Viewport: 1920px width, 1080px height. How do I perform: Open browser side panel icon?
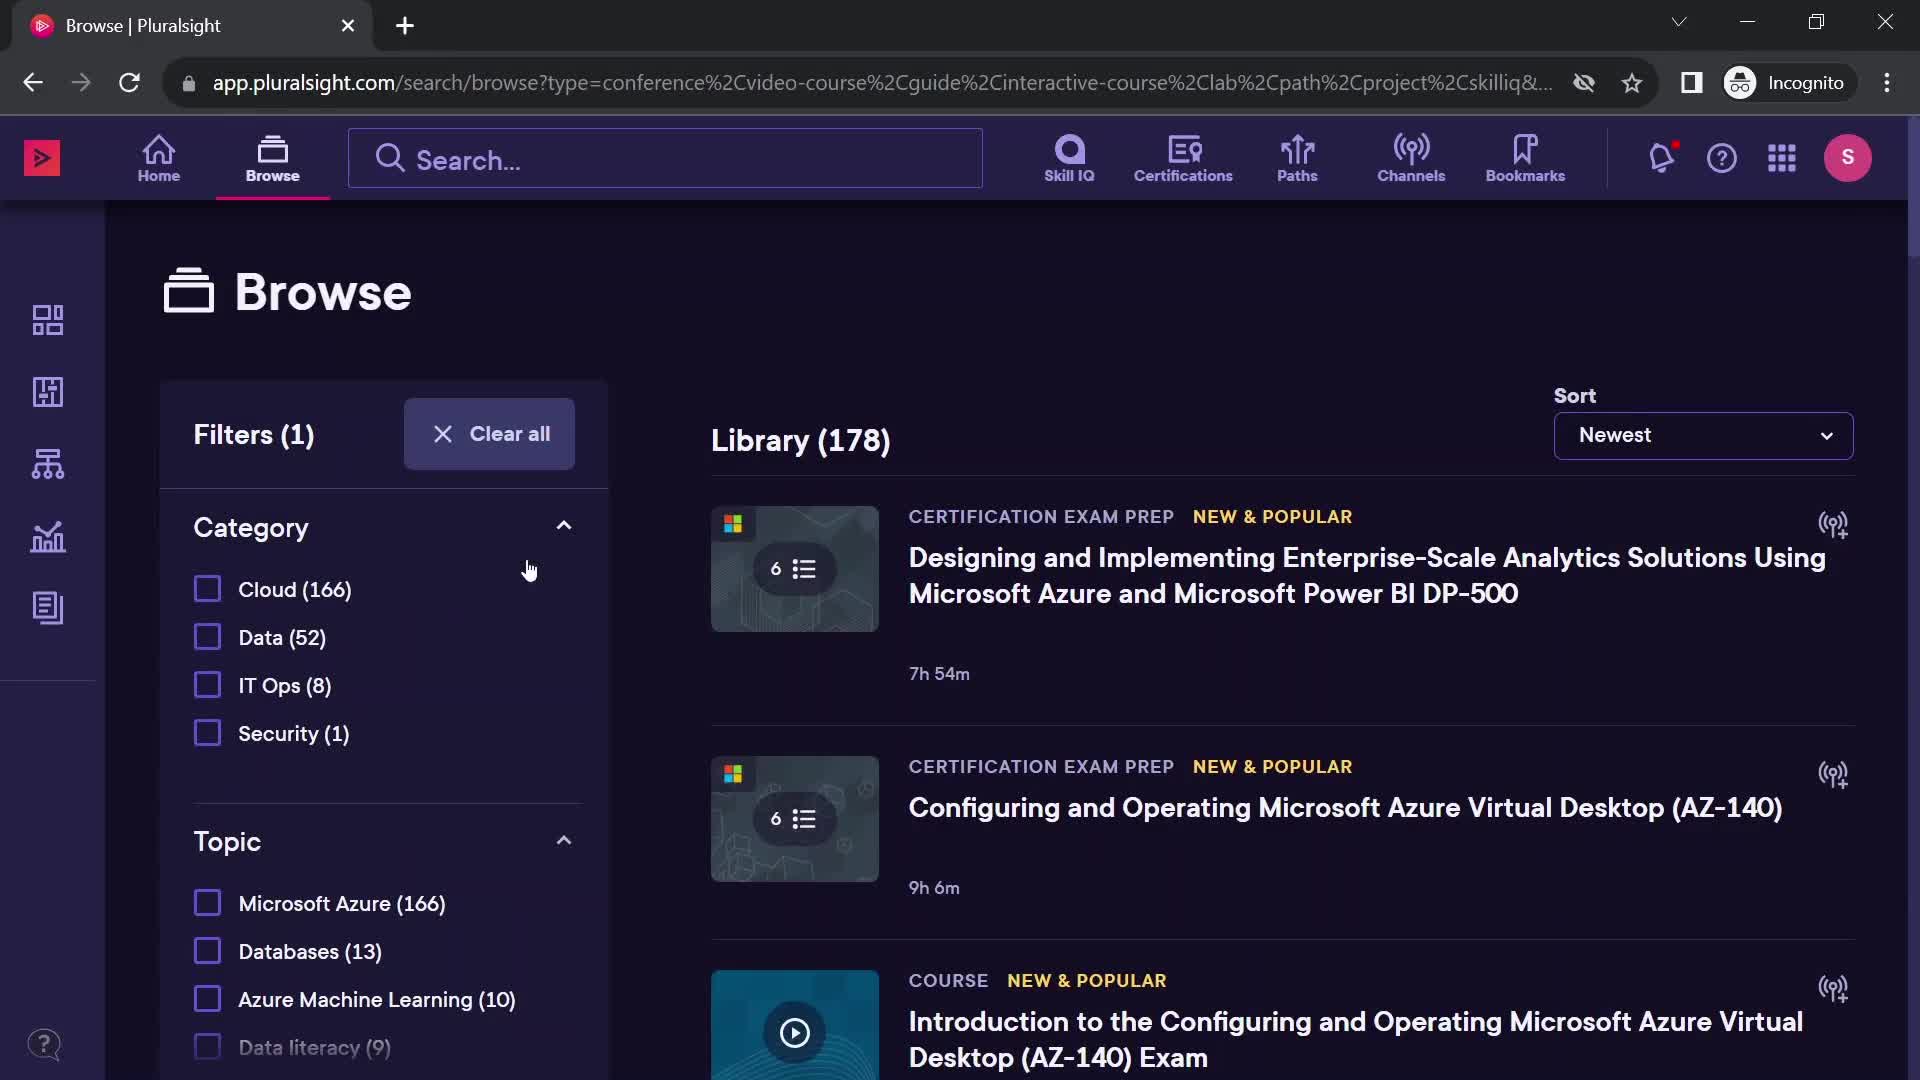[x=1691, y=83]
